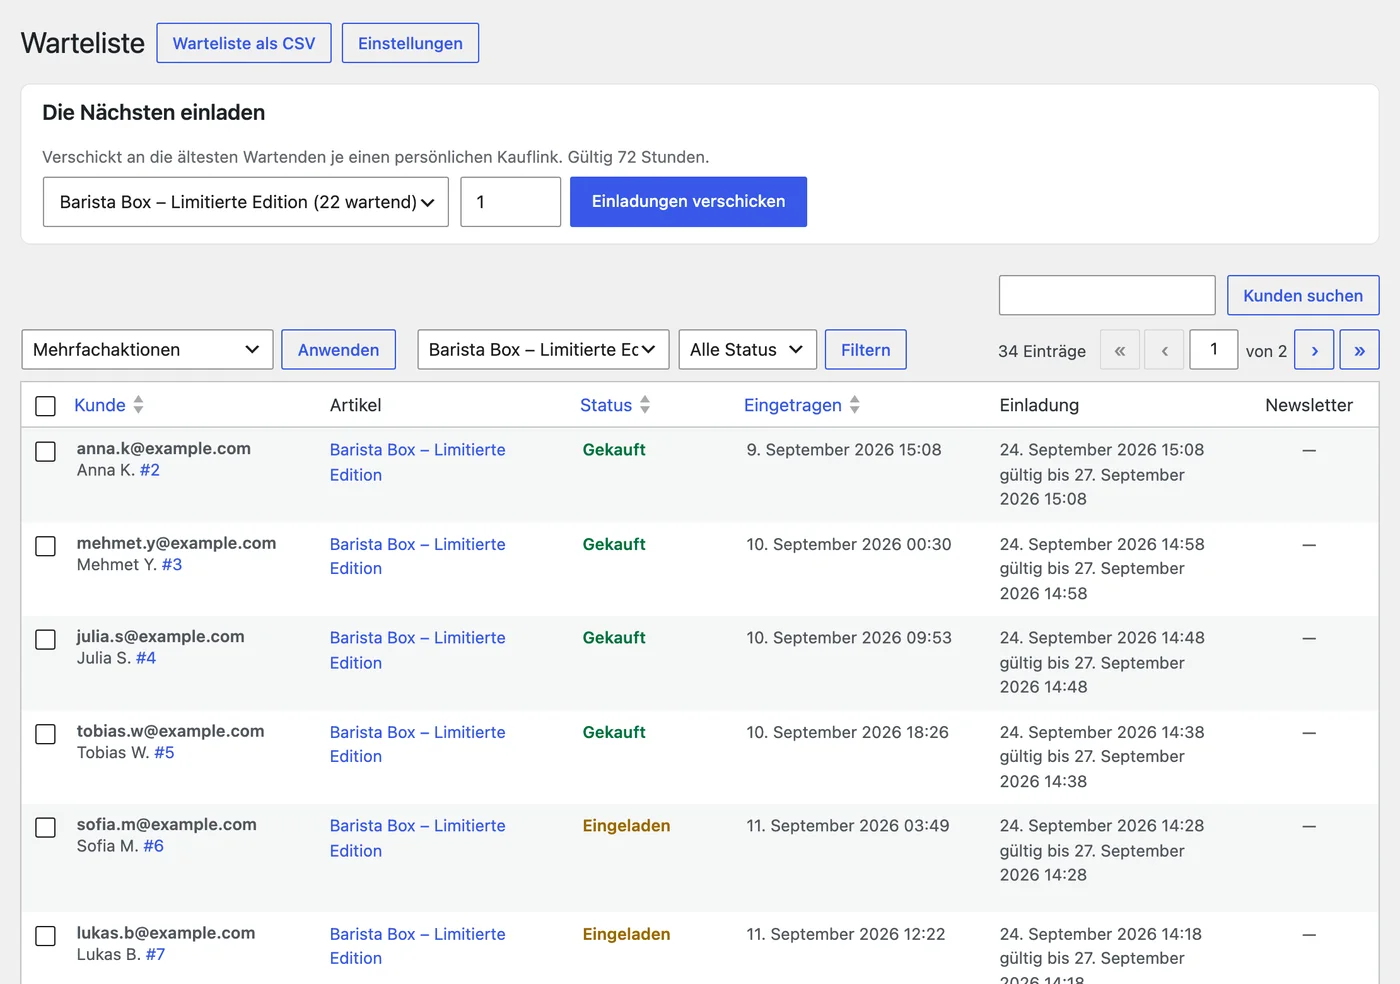This screenshot has height=984, width=1400.
Task: Click email sofia.m@example.com
Action: pos(167,824)
